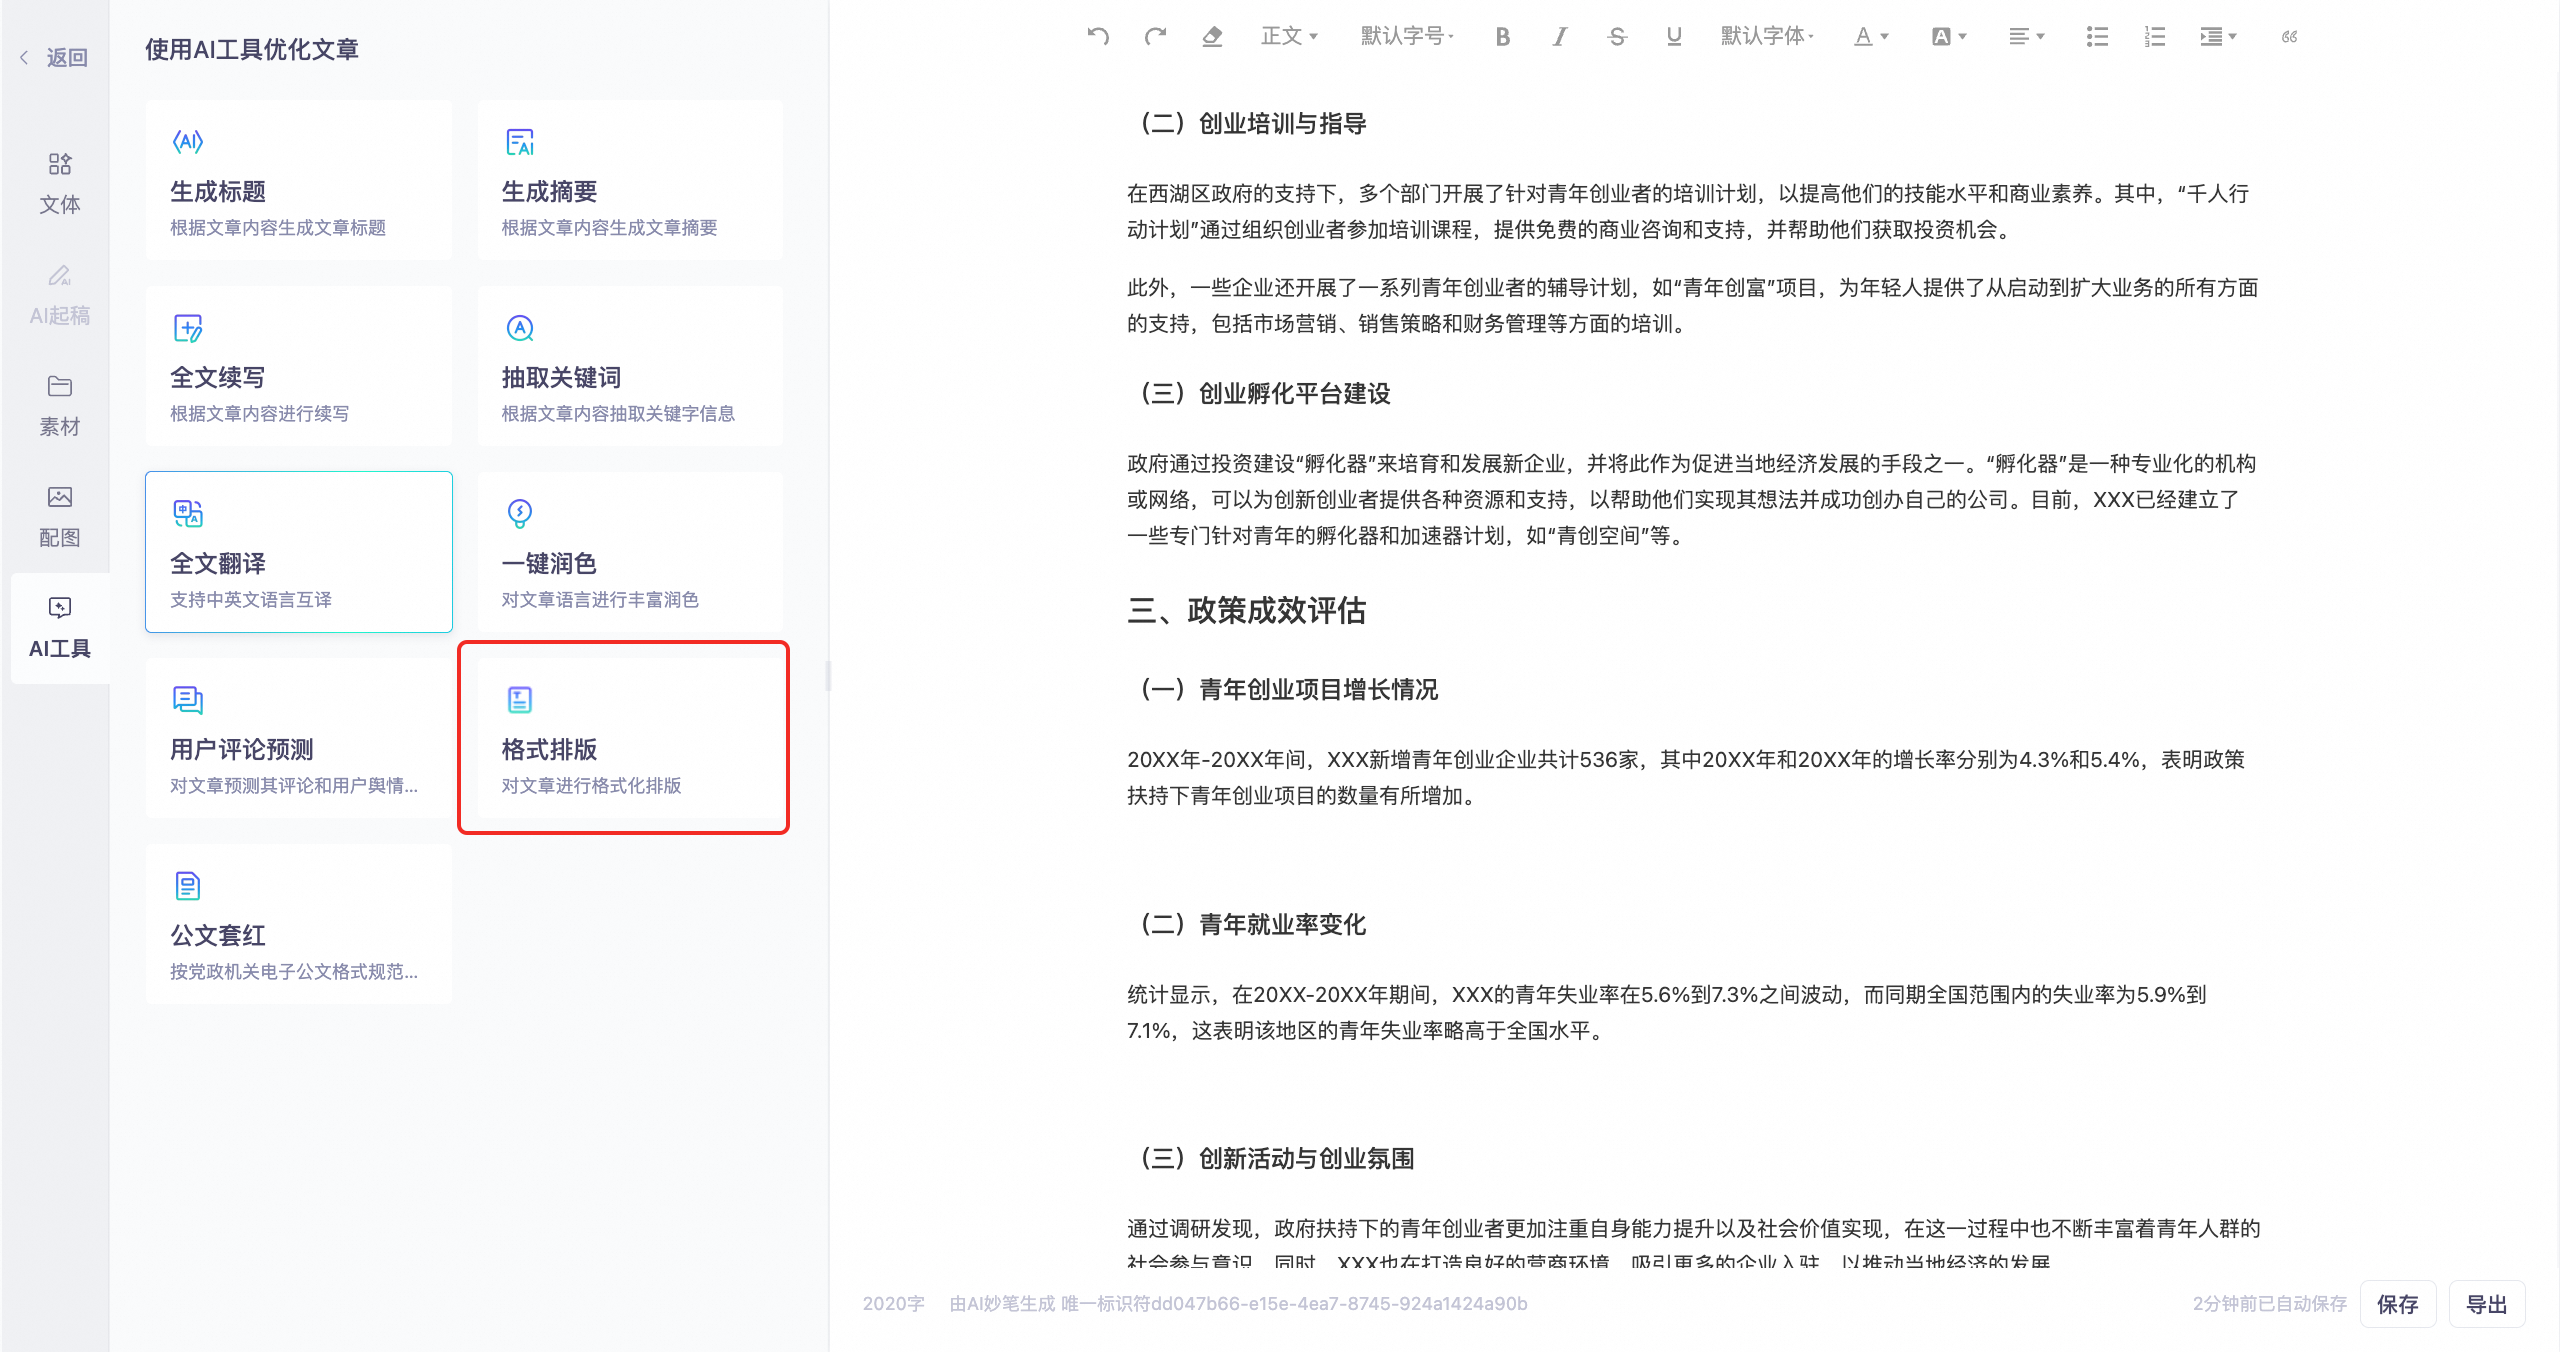Toggle italic text formatting
2560x1352 pixels.
1559,37
